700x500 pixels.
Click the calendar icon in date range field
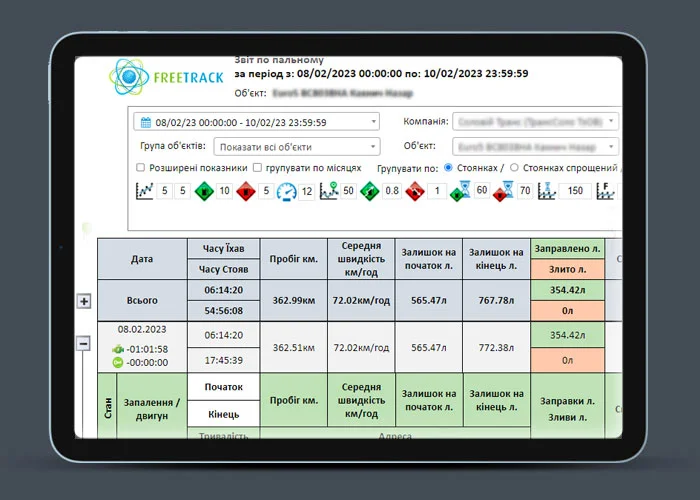pyautogui.click(x=146, y=122)
